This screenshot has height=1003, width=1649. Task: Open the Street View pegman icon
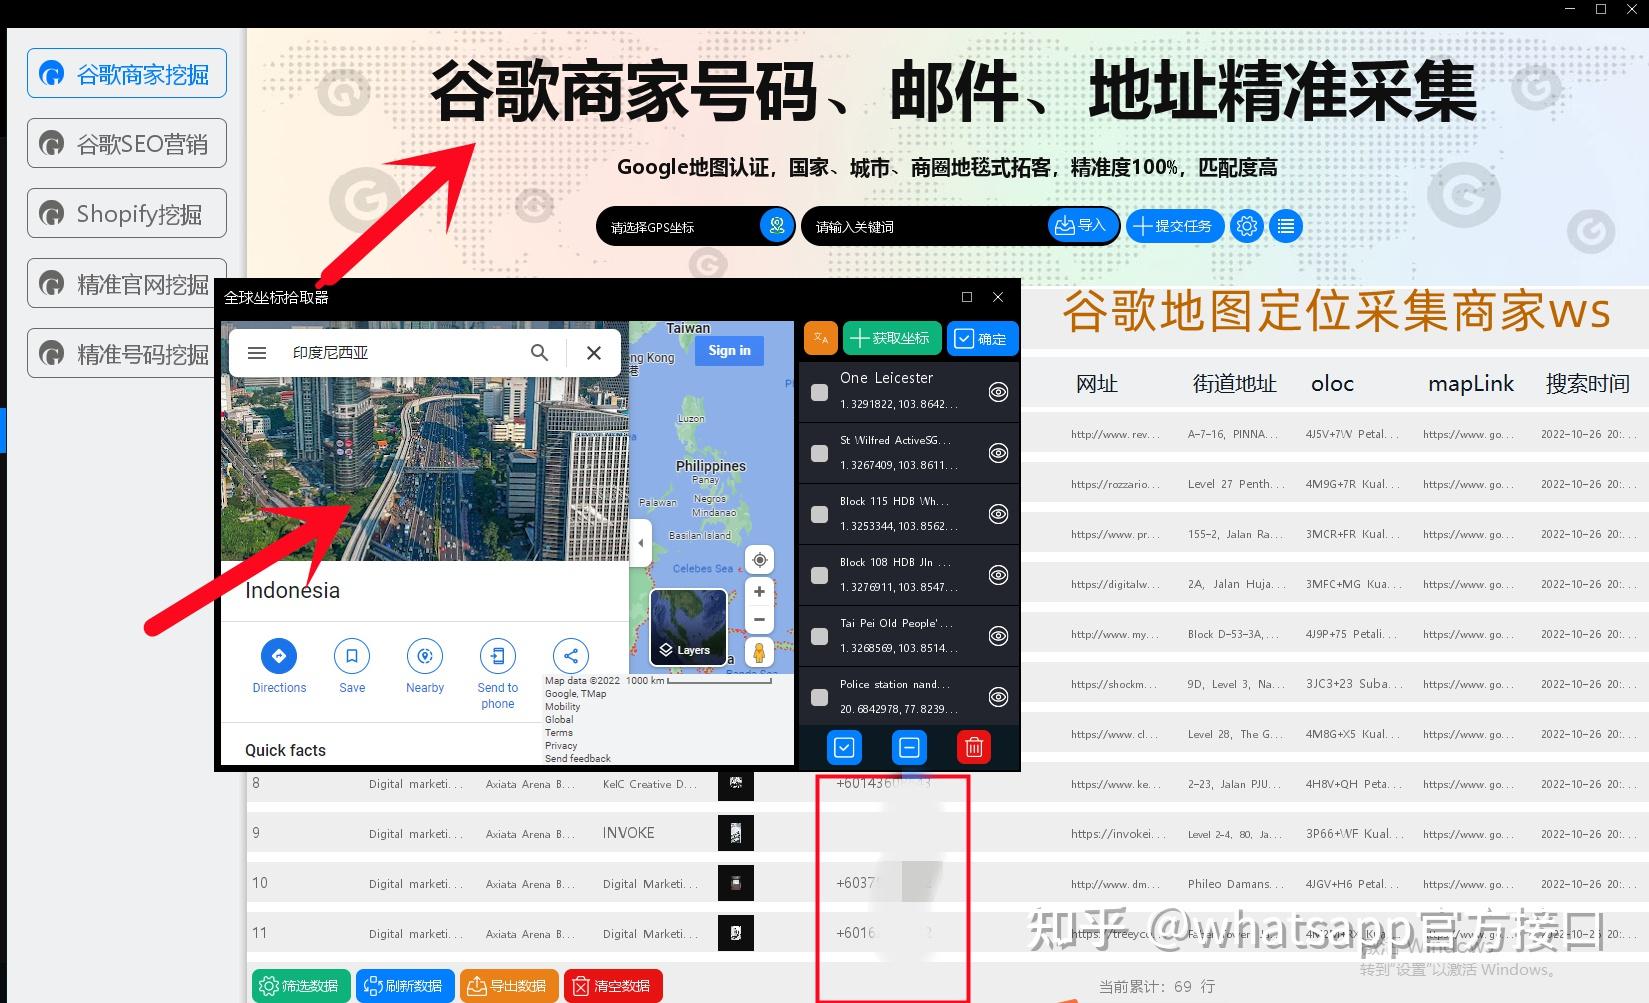(759, 653)
